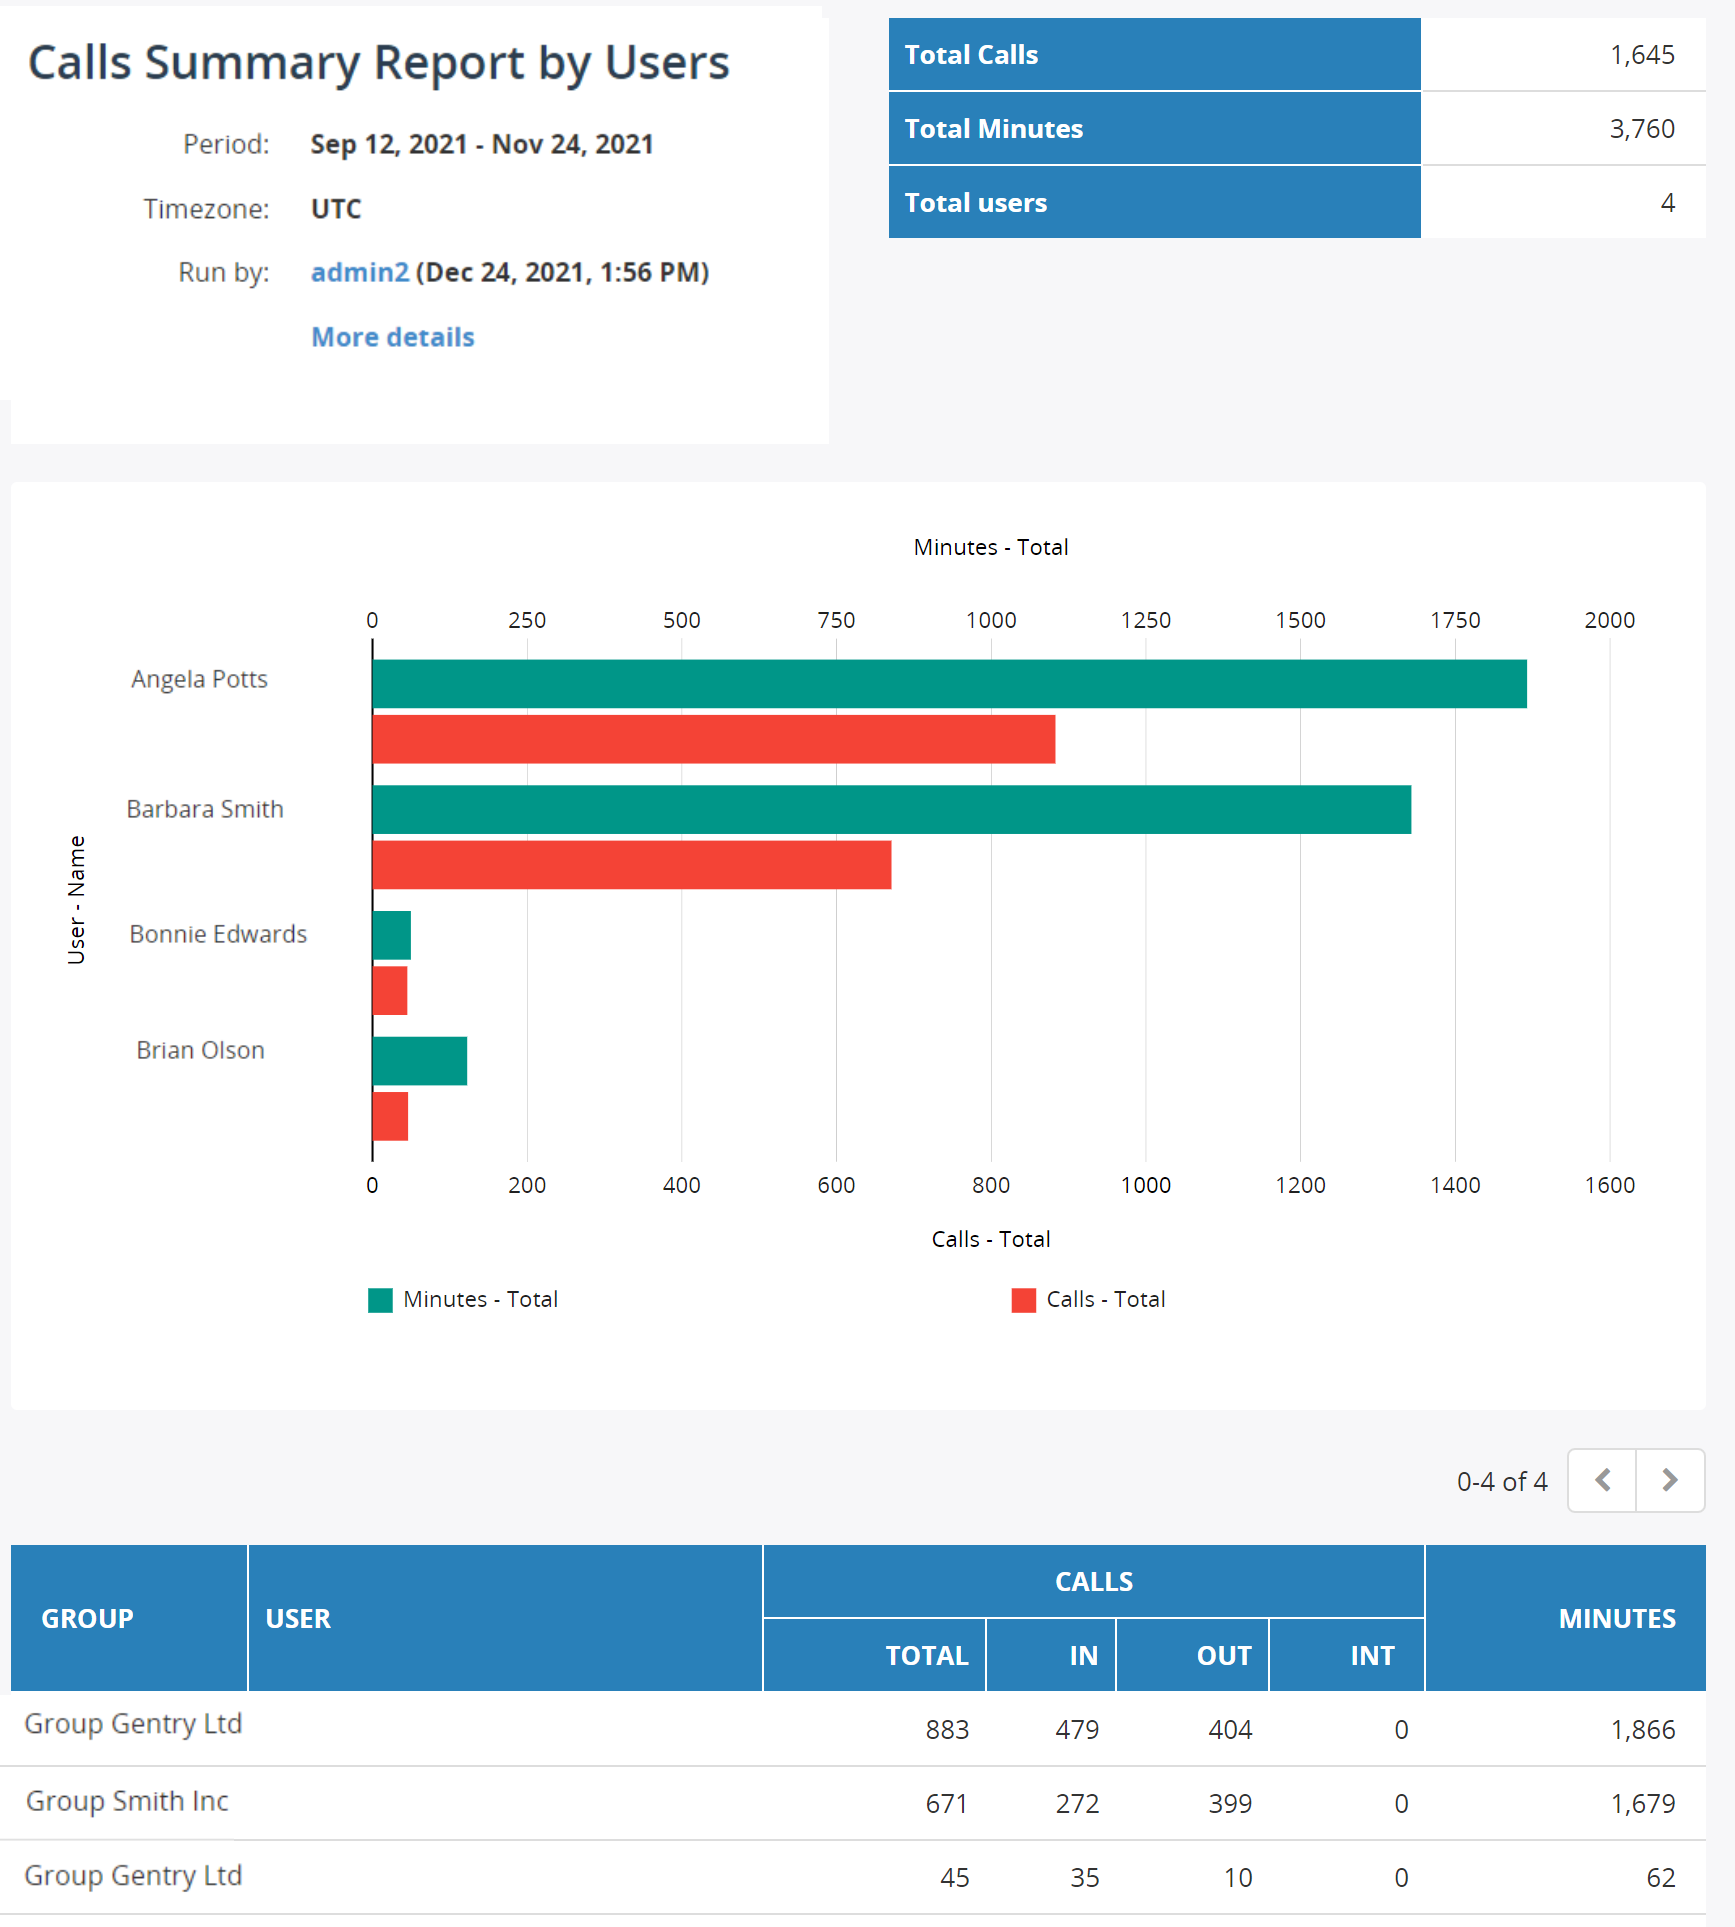
Task: Click the 479 inbound calls cell
Action: coord(1077,1730)
